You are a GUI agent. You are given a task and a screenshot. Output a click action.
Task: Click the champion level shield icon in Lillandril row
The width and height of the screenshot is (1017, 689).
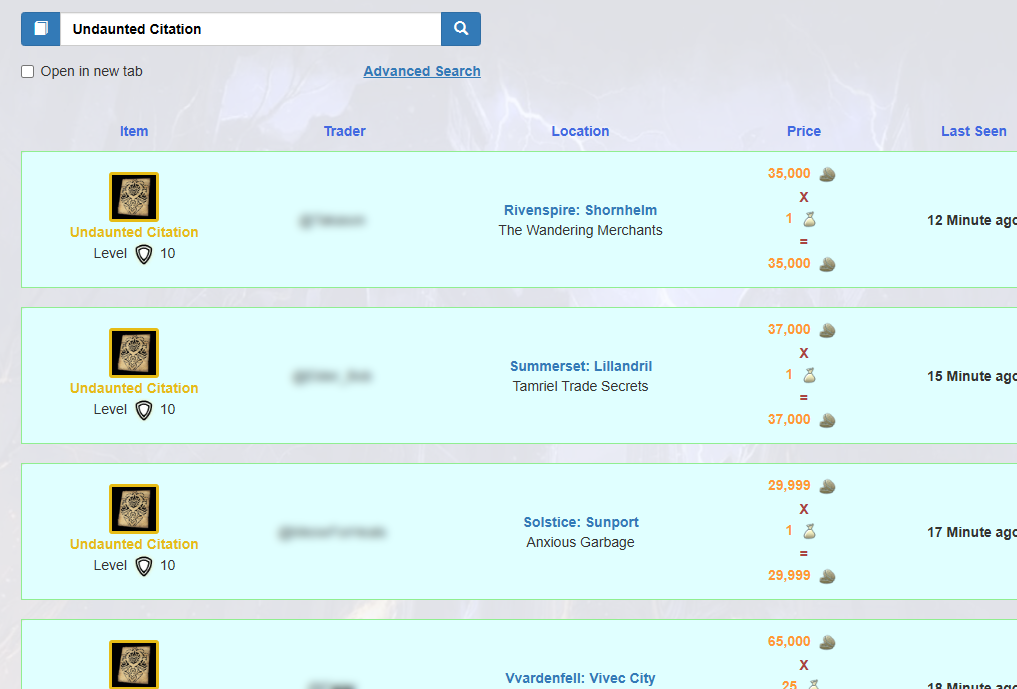143,409
